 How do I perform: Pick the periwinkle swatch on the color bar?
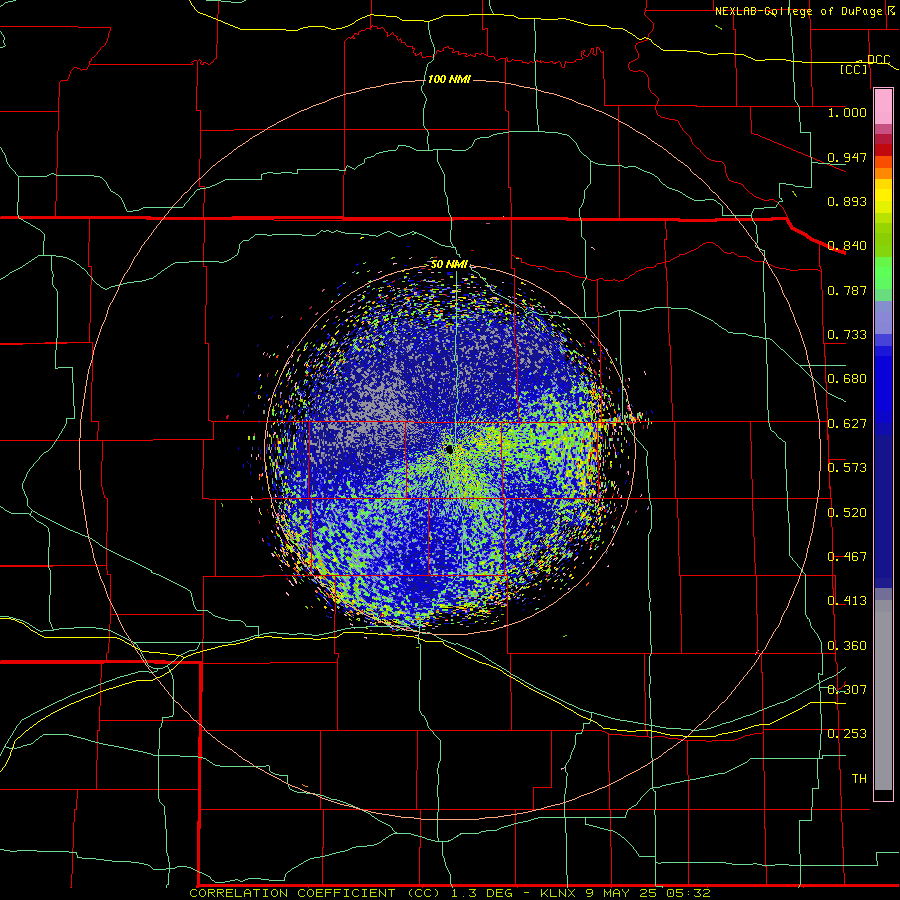pyautogui.click(x=883, y=317)
